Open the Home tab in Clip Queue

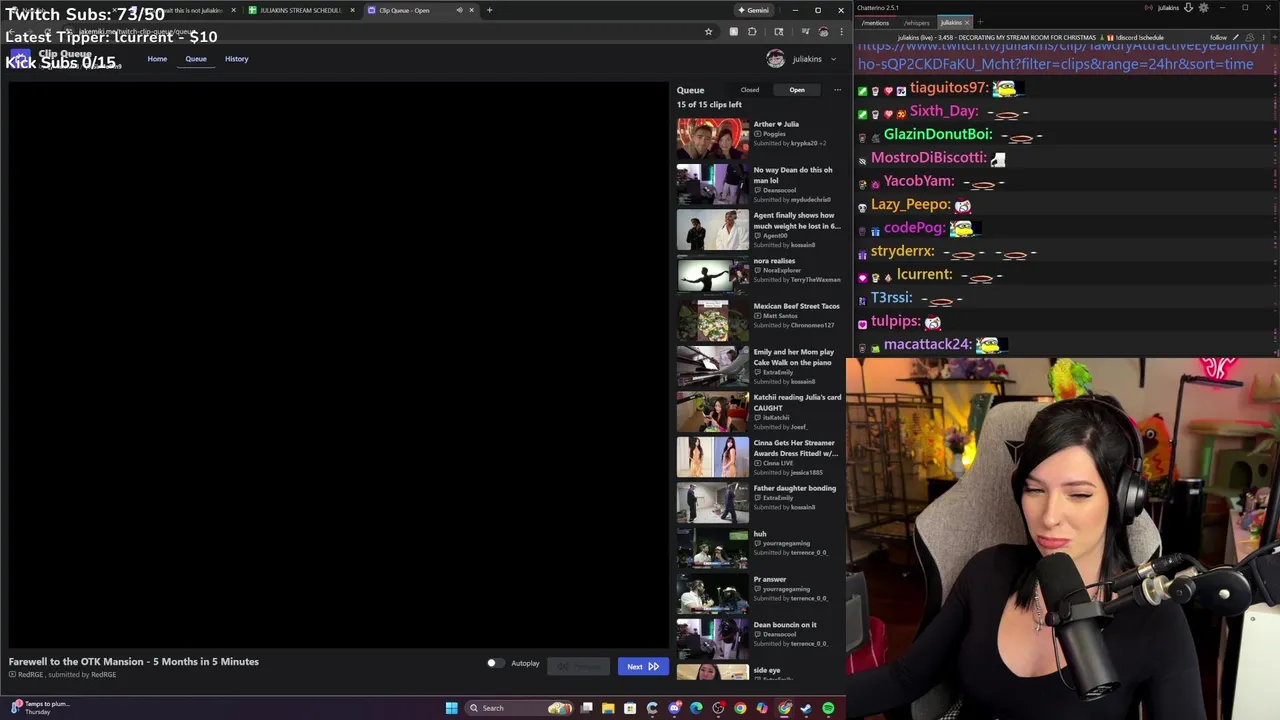coord(157,58)
